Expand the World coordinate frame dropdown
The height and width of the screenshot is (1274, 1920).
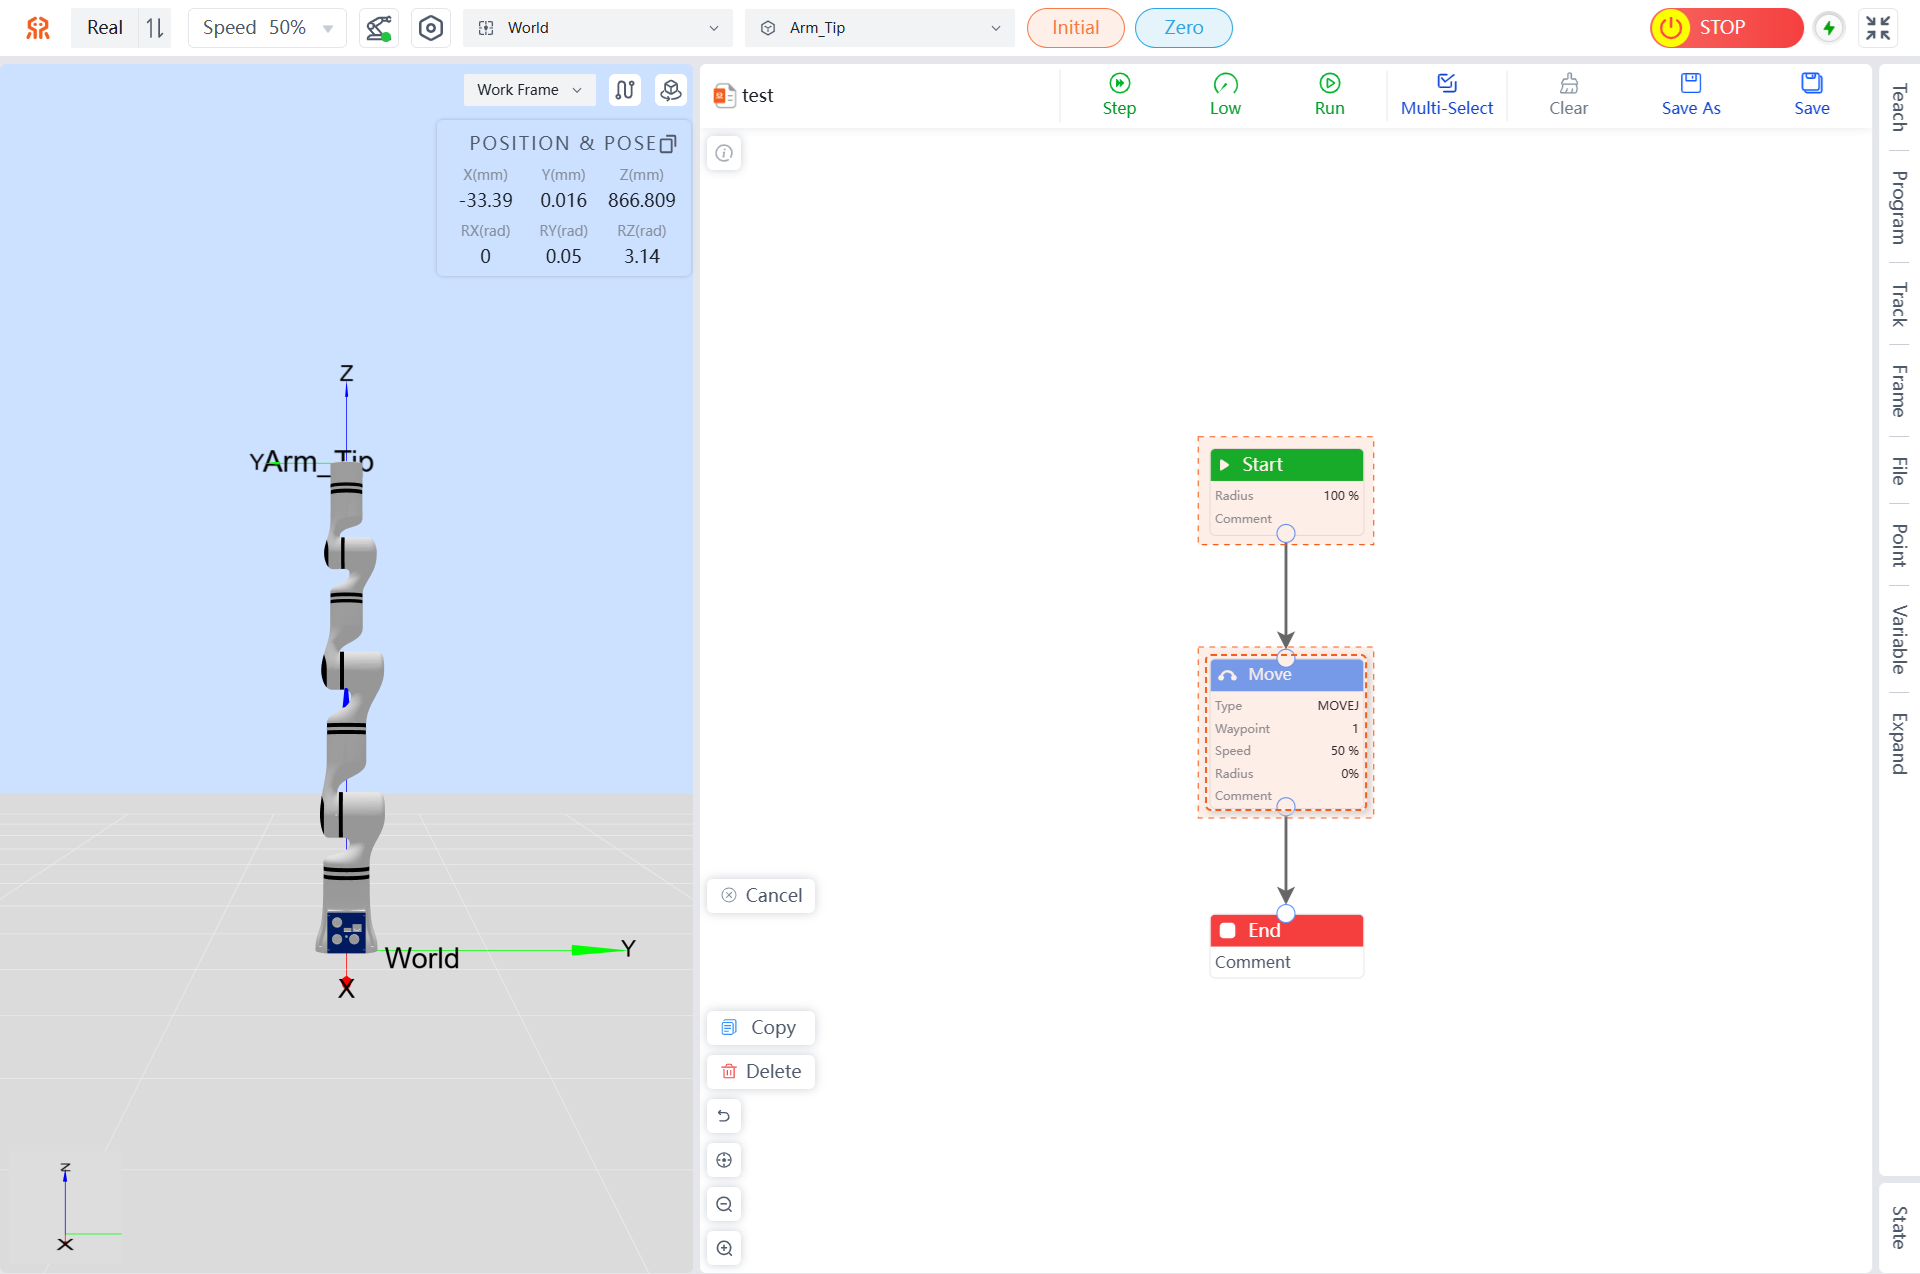(x=598, y=28)
